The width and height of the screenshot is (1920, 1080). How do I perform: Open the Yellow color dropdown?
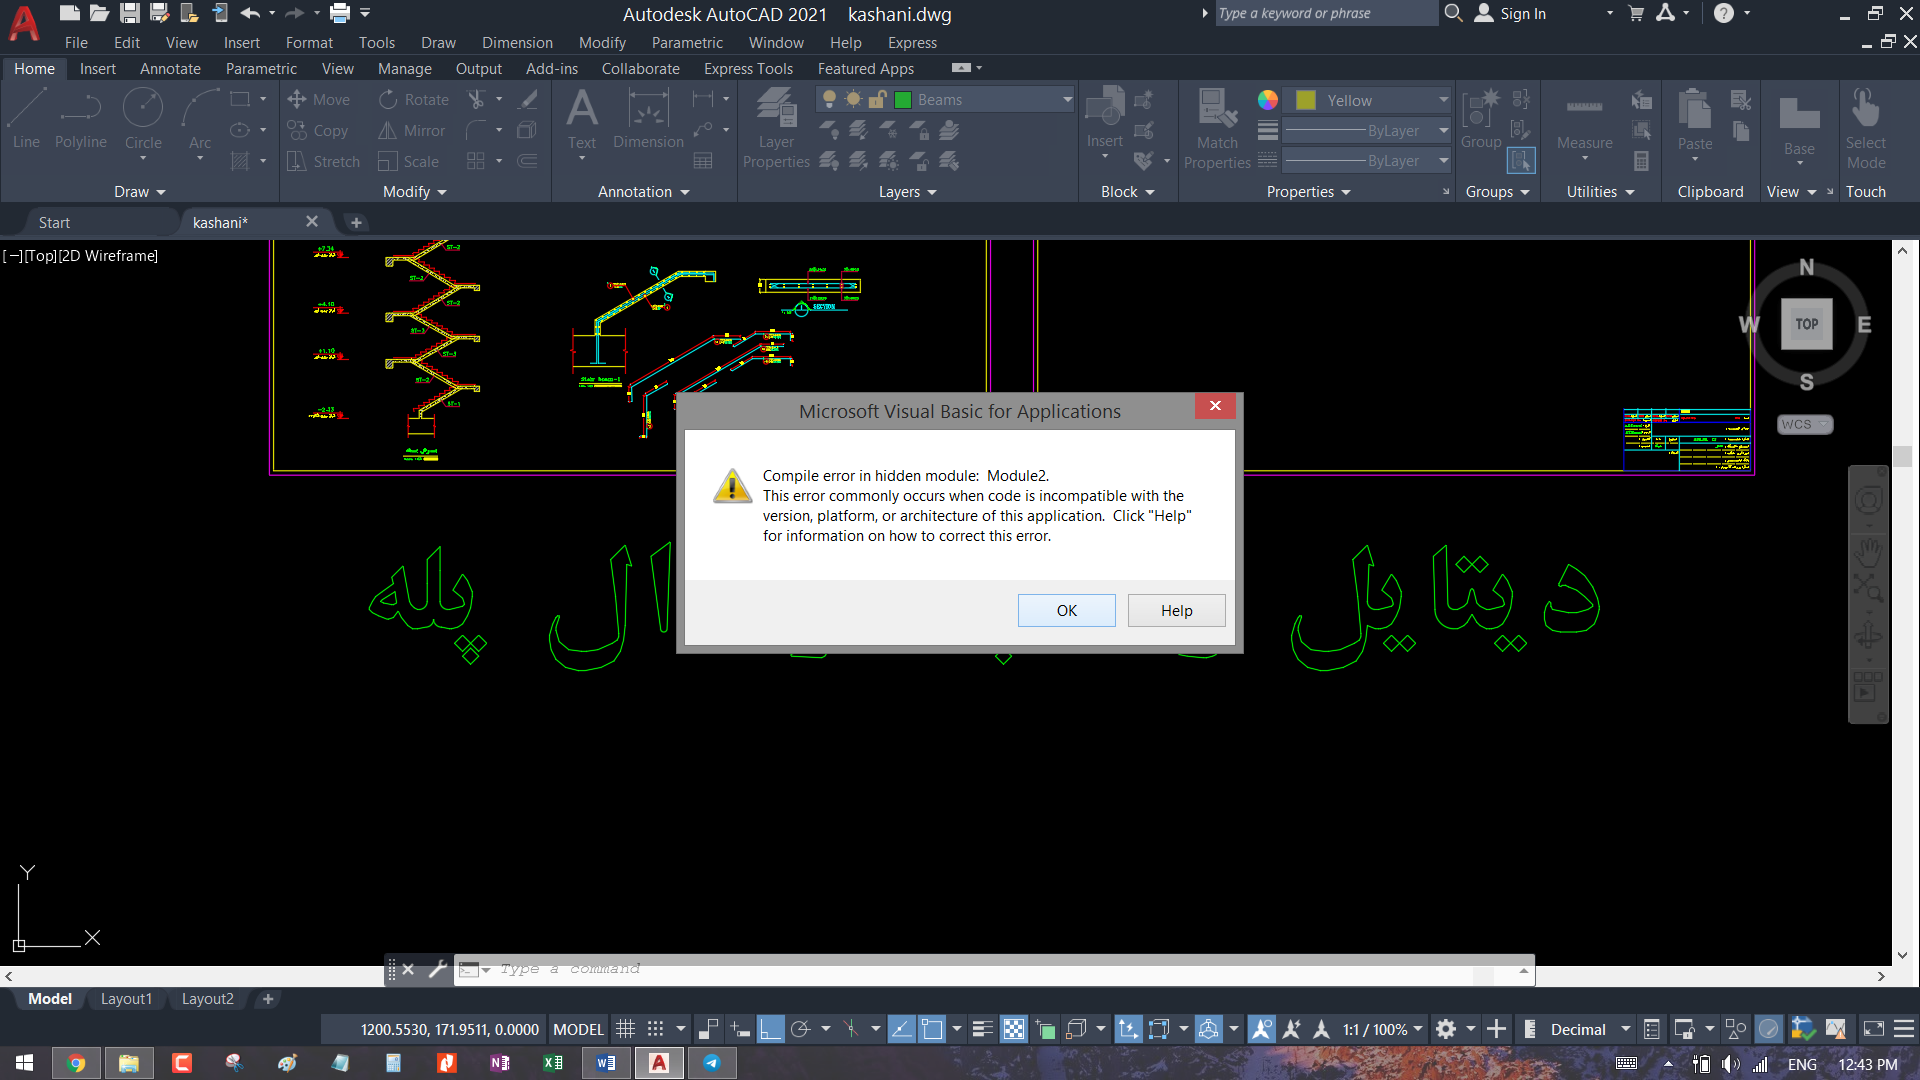(1443, 100)
